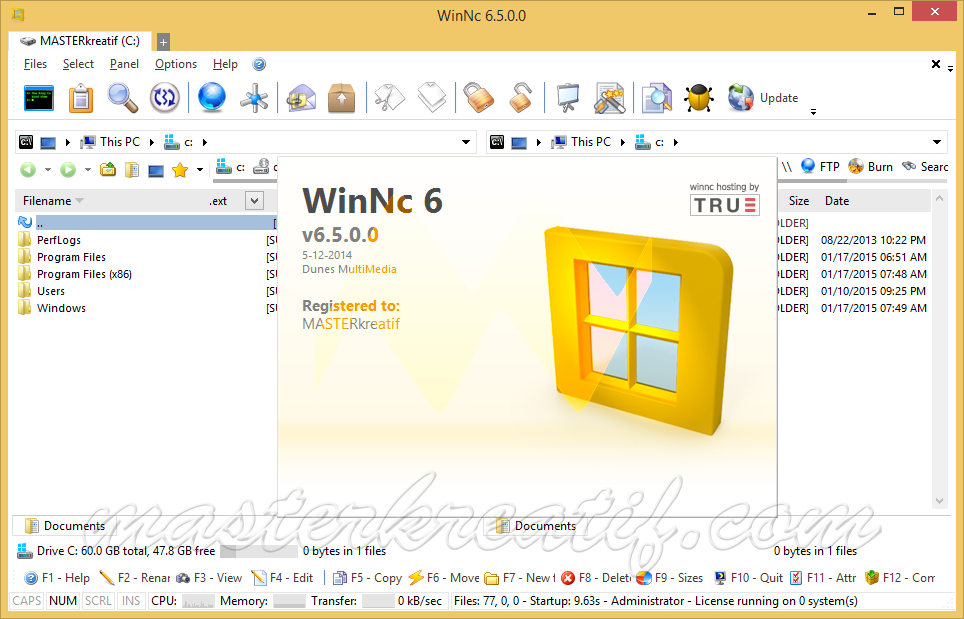Select the parent directory '..' row

click(146, 223)
